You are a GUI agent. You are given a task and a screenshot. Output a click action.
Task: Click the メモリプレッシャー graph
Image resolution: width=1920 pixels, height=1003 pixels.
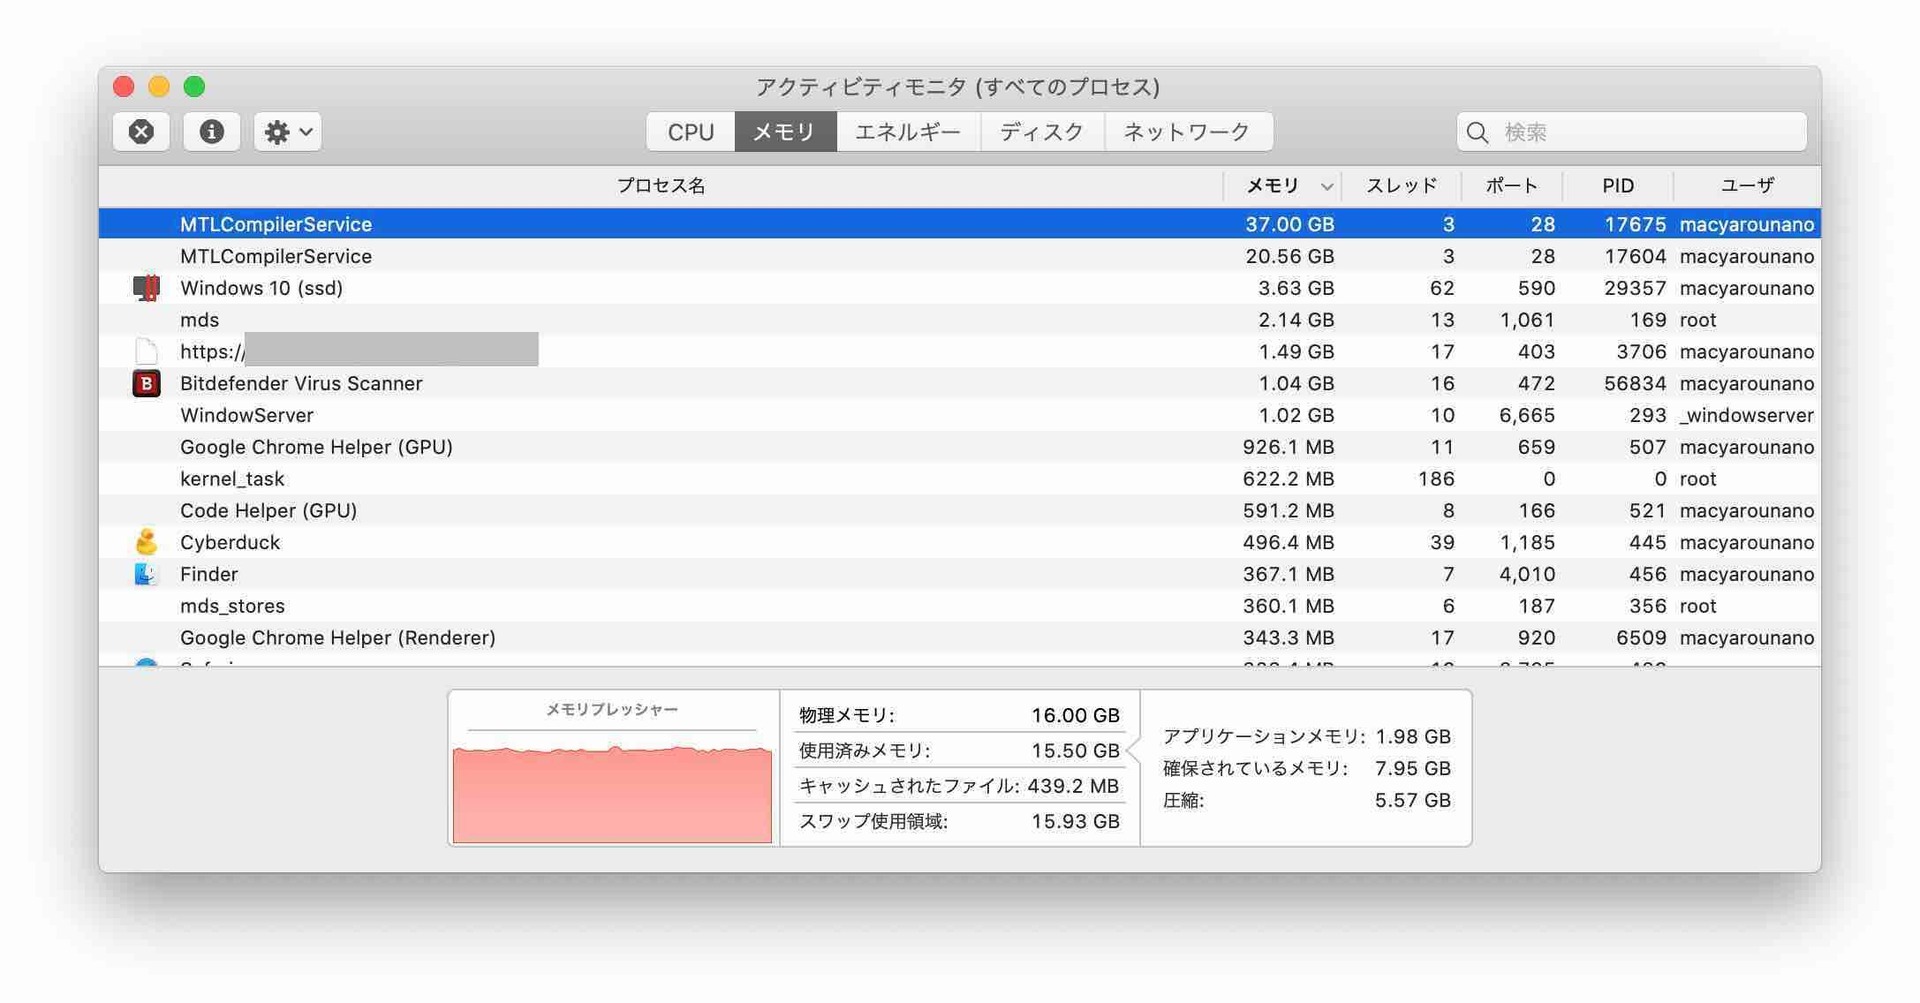[612, 794]
